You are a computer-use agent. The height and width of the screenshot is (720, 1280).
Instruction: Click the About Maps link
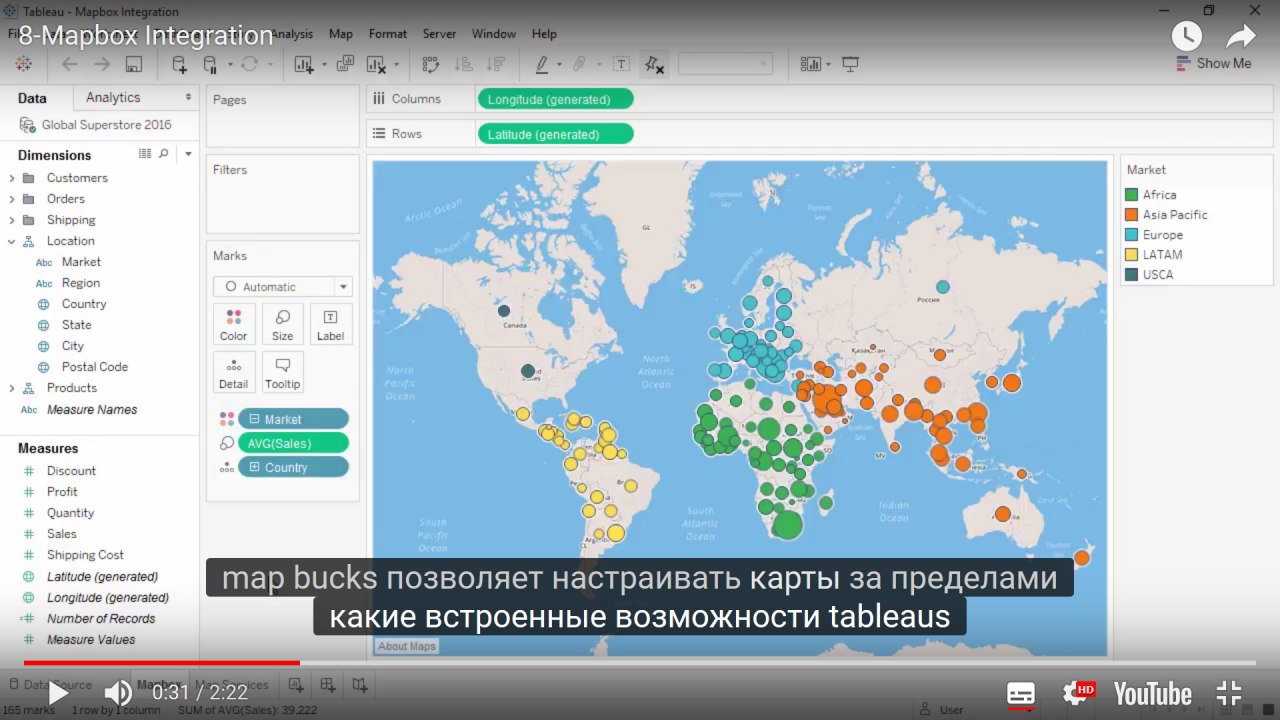pos(407,646)
